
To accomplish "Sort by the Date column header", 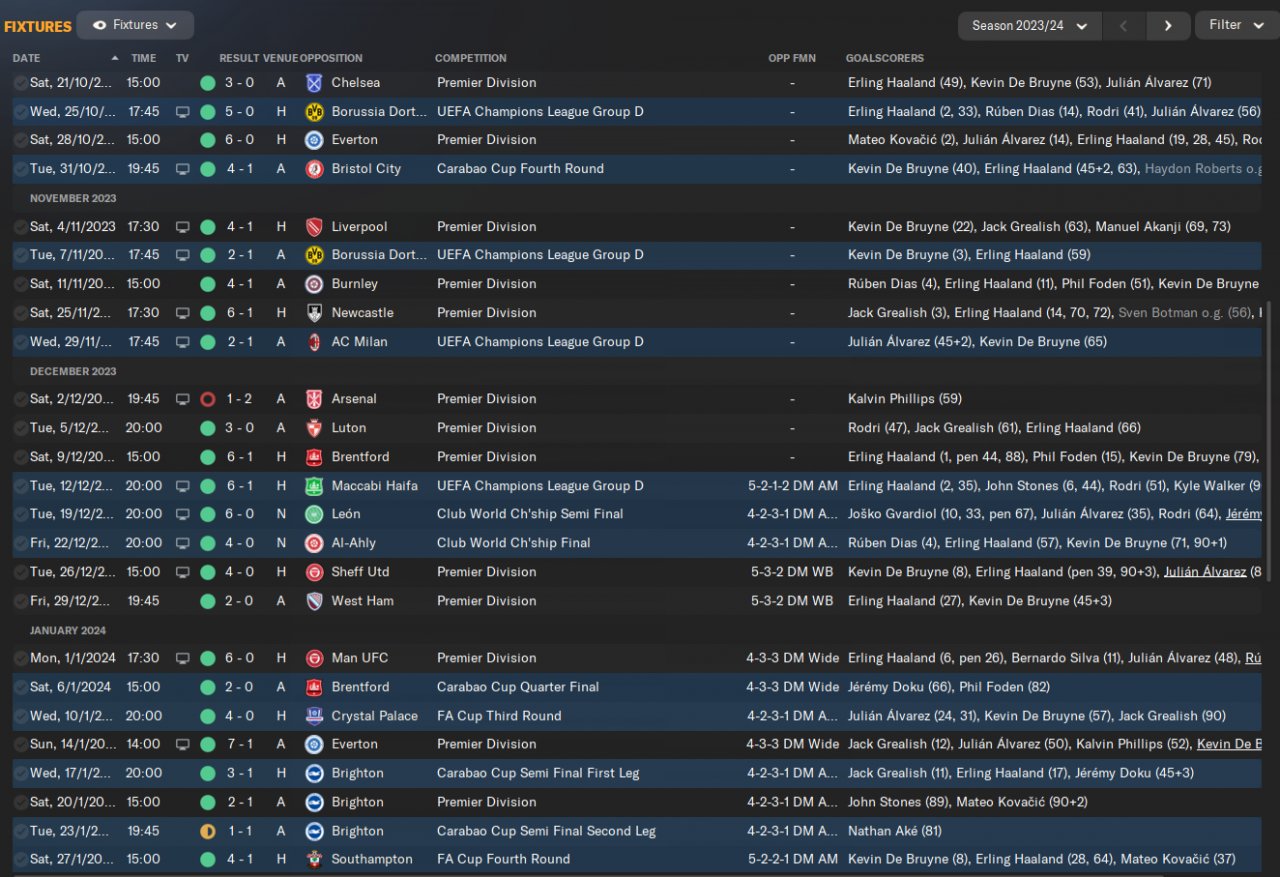I will pyautogui.click(x=27, y=58).
